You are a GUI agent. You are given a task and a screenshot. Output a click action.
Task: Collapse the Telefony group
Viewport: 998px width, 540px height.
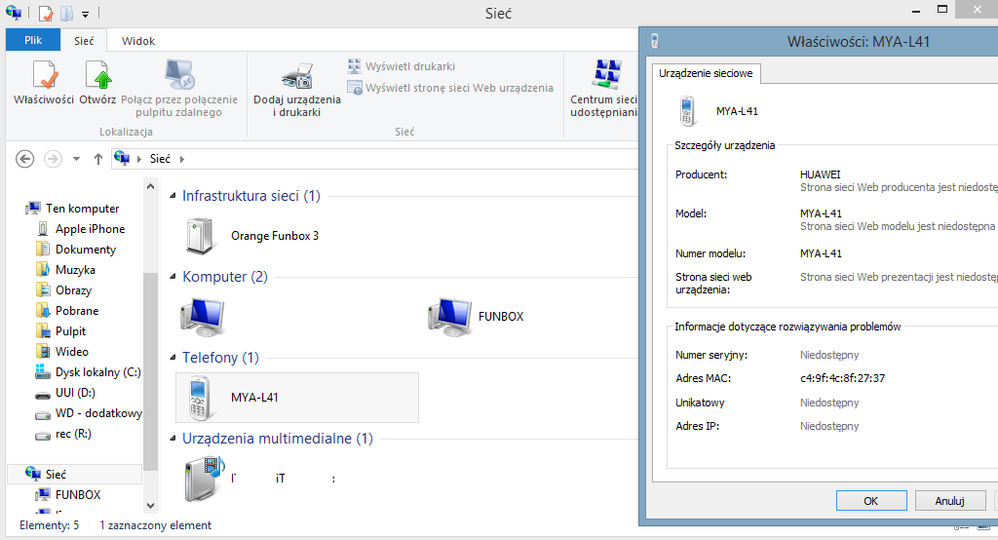click(172, 357)
